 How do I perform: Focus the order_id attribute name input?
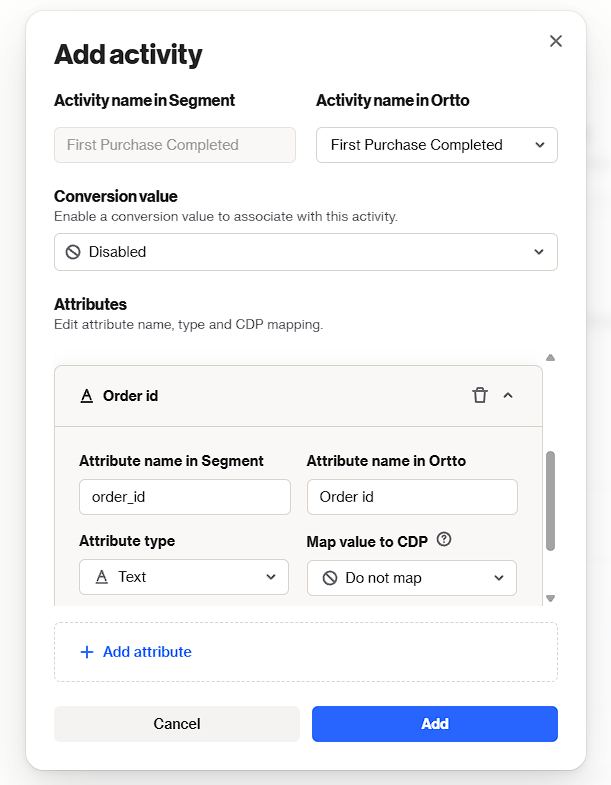184,497
